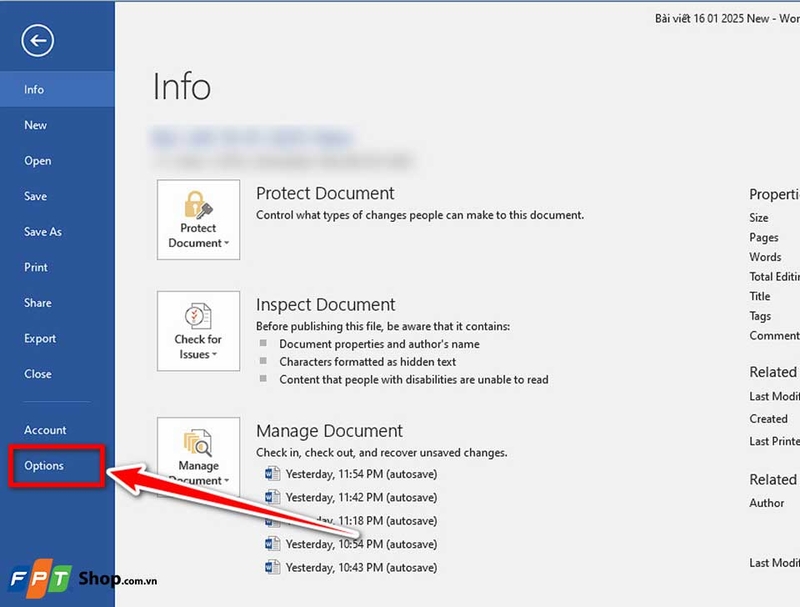Click the Created date label
Screen dimensions: 800x607
[x=768, y=419]
